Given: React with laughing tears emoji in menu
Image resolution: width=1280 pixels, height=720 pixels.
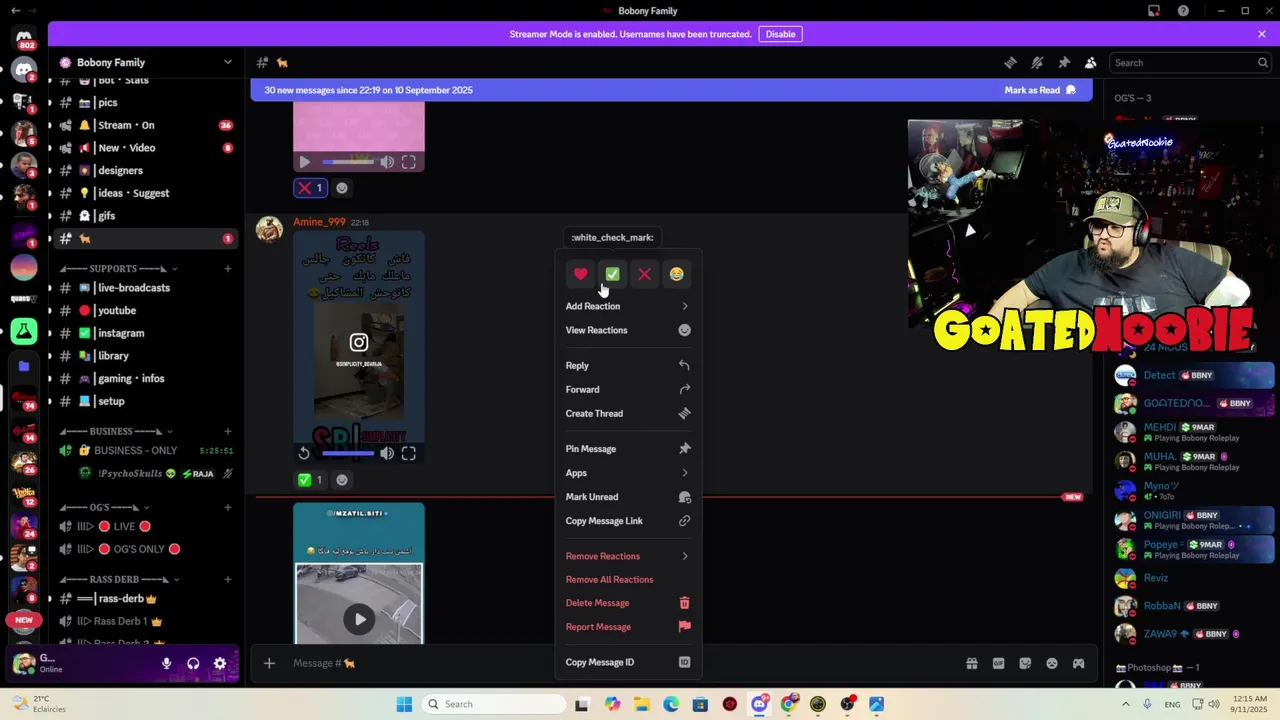Looking at the screenshot, I should (x=676, y=274).
